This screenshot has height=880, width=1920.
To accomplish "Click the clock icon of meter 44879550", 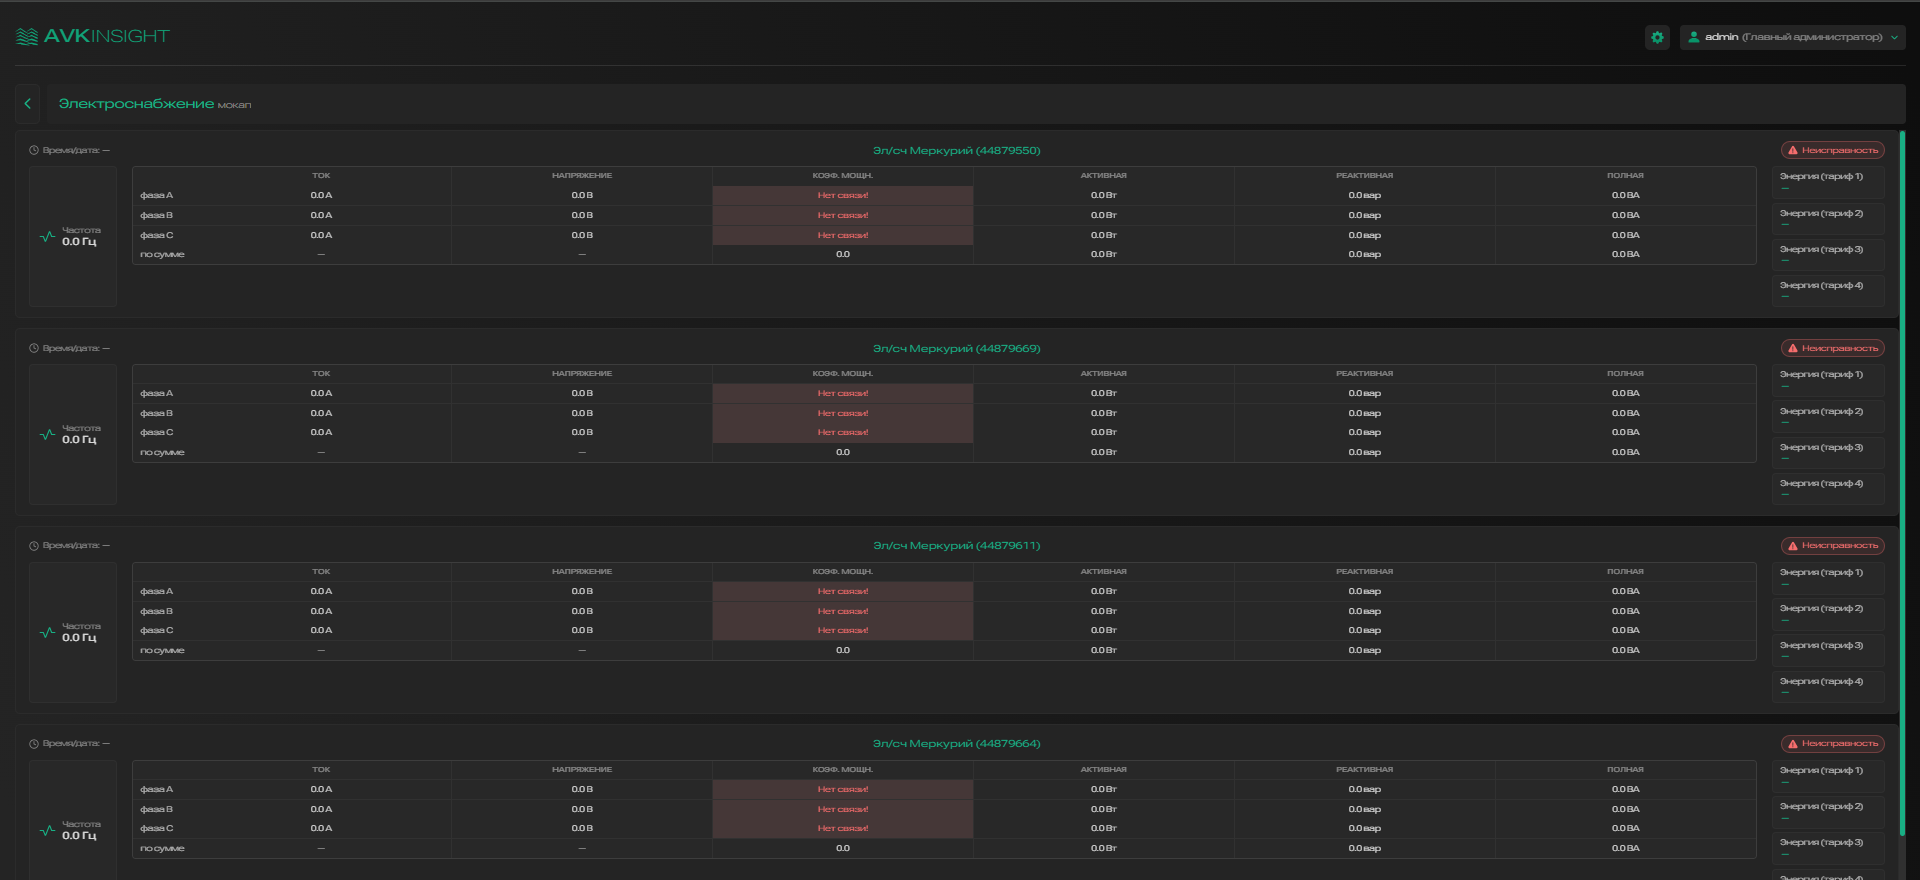I will [x=34, y=150].
